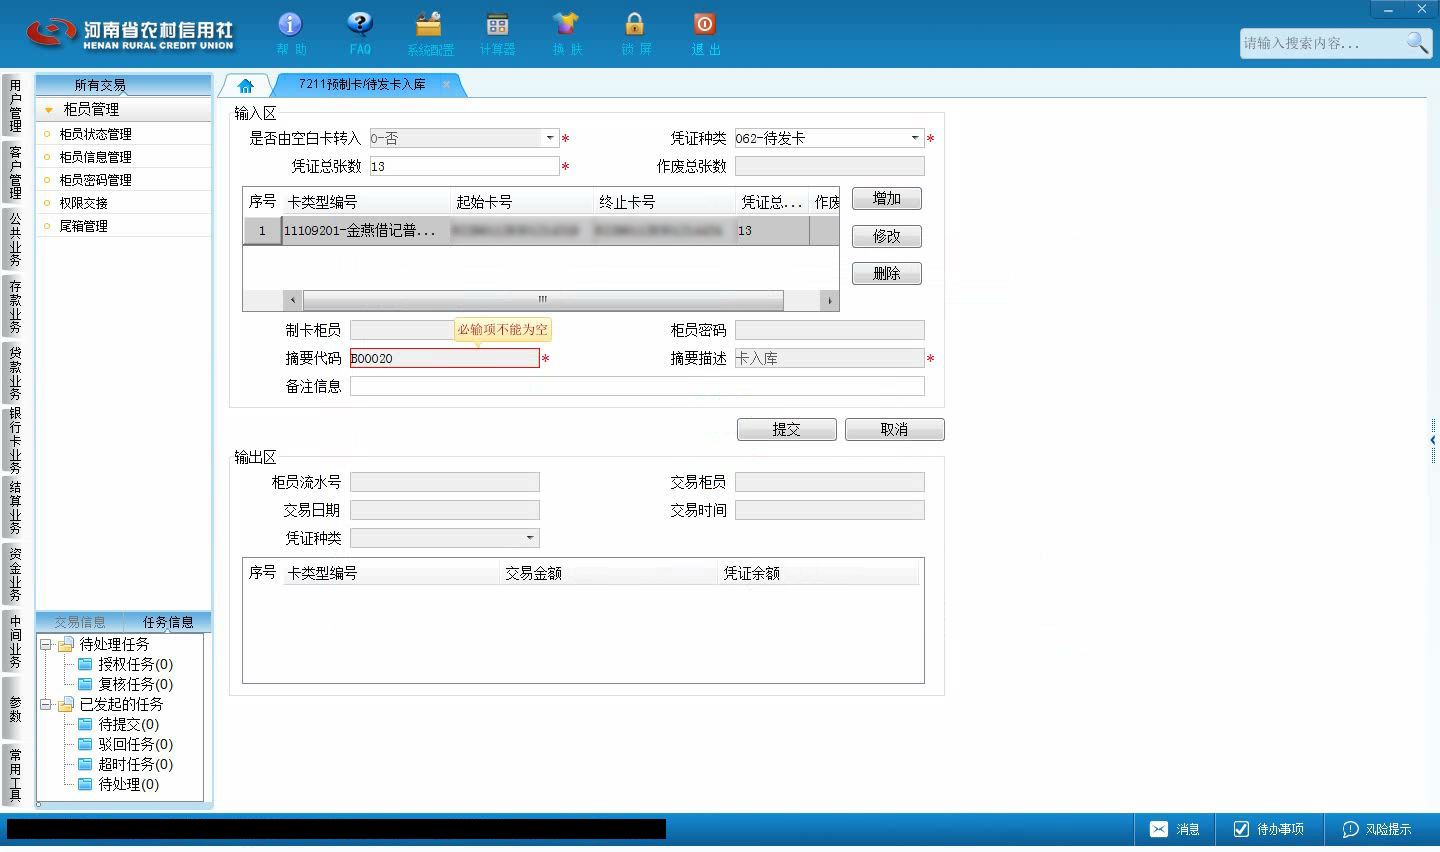Open 风险提示 in status bar
This screenshot has height=852, width=1440.
1377,829
